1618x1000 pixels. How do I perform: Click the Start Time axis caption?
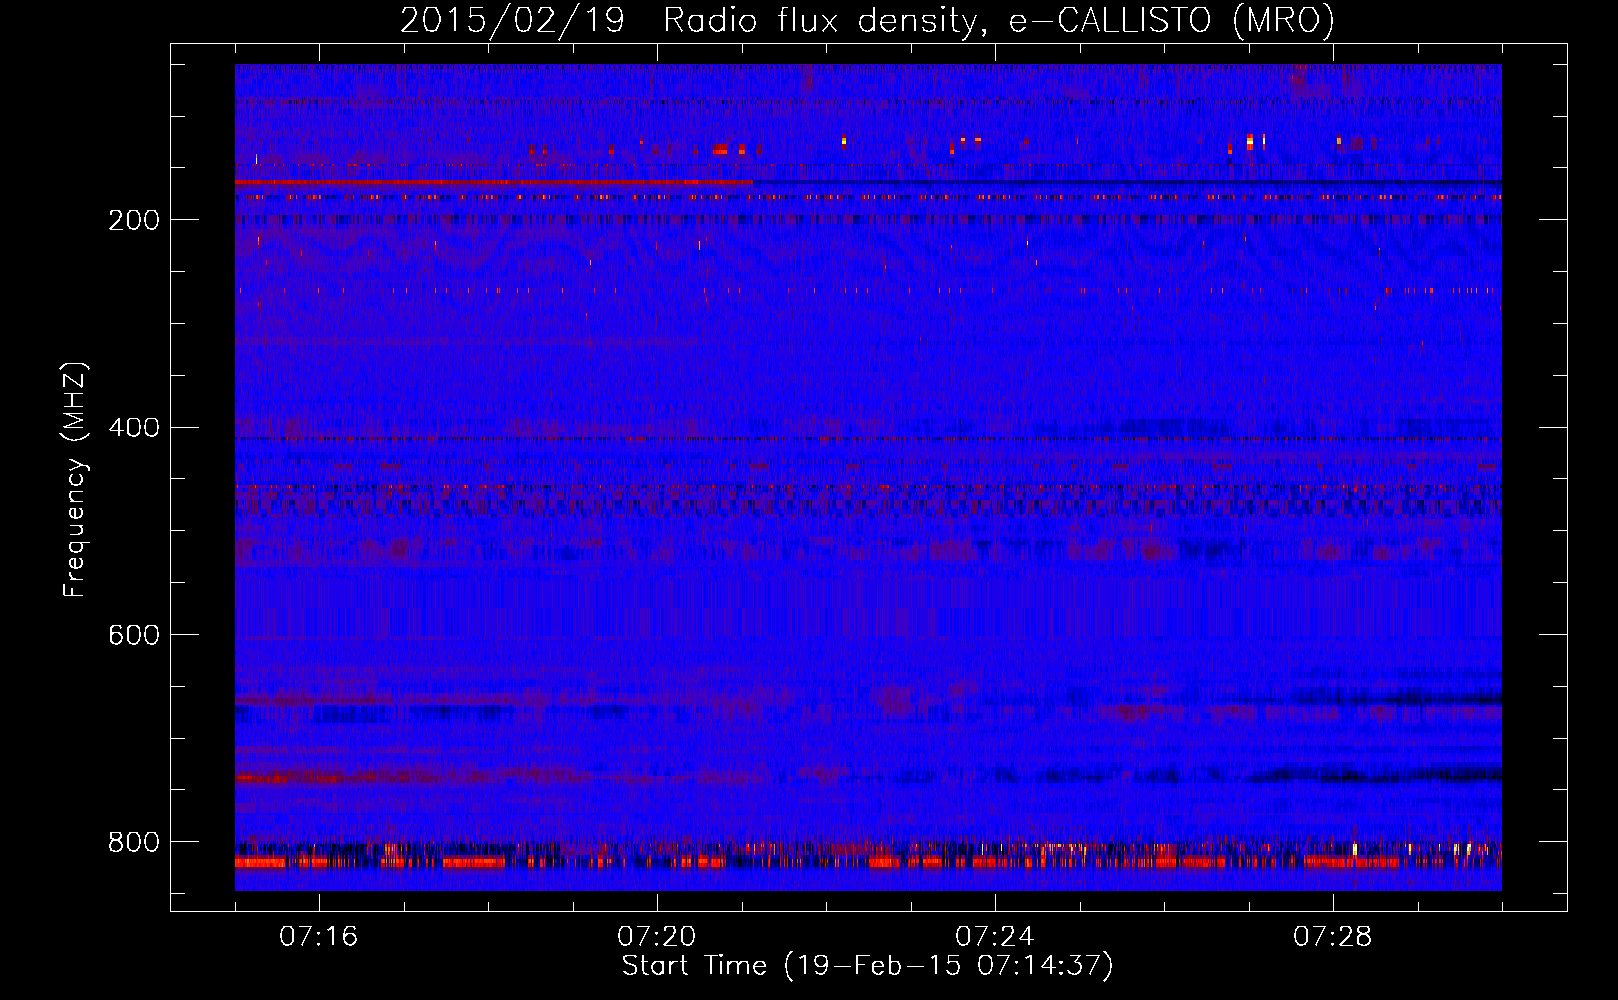[867, 966]
